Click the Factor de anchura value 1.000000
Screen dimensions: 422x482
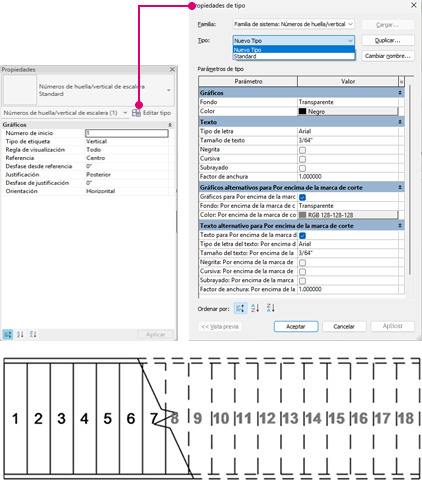pos(310,177)
